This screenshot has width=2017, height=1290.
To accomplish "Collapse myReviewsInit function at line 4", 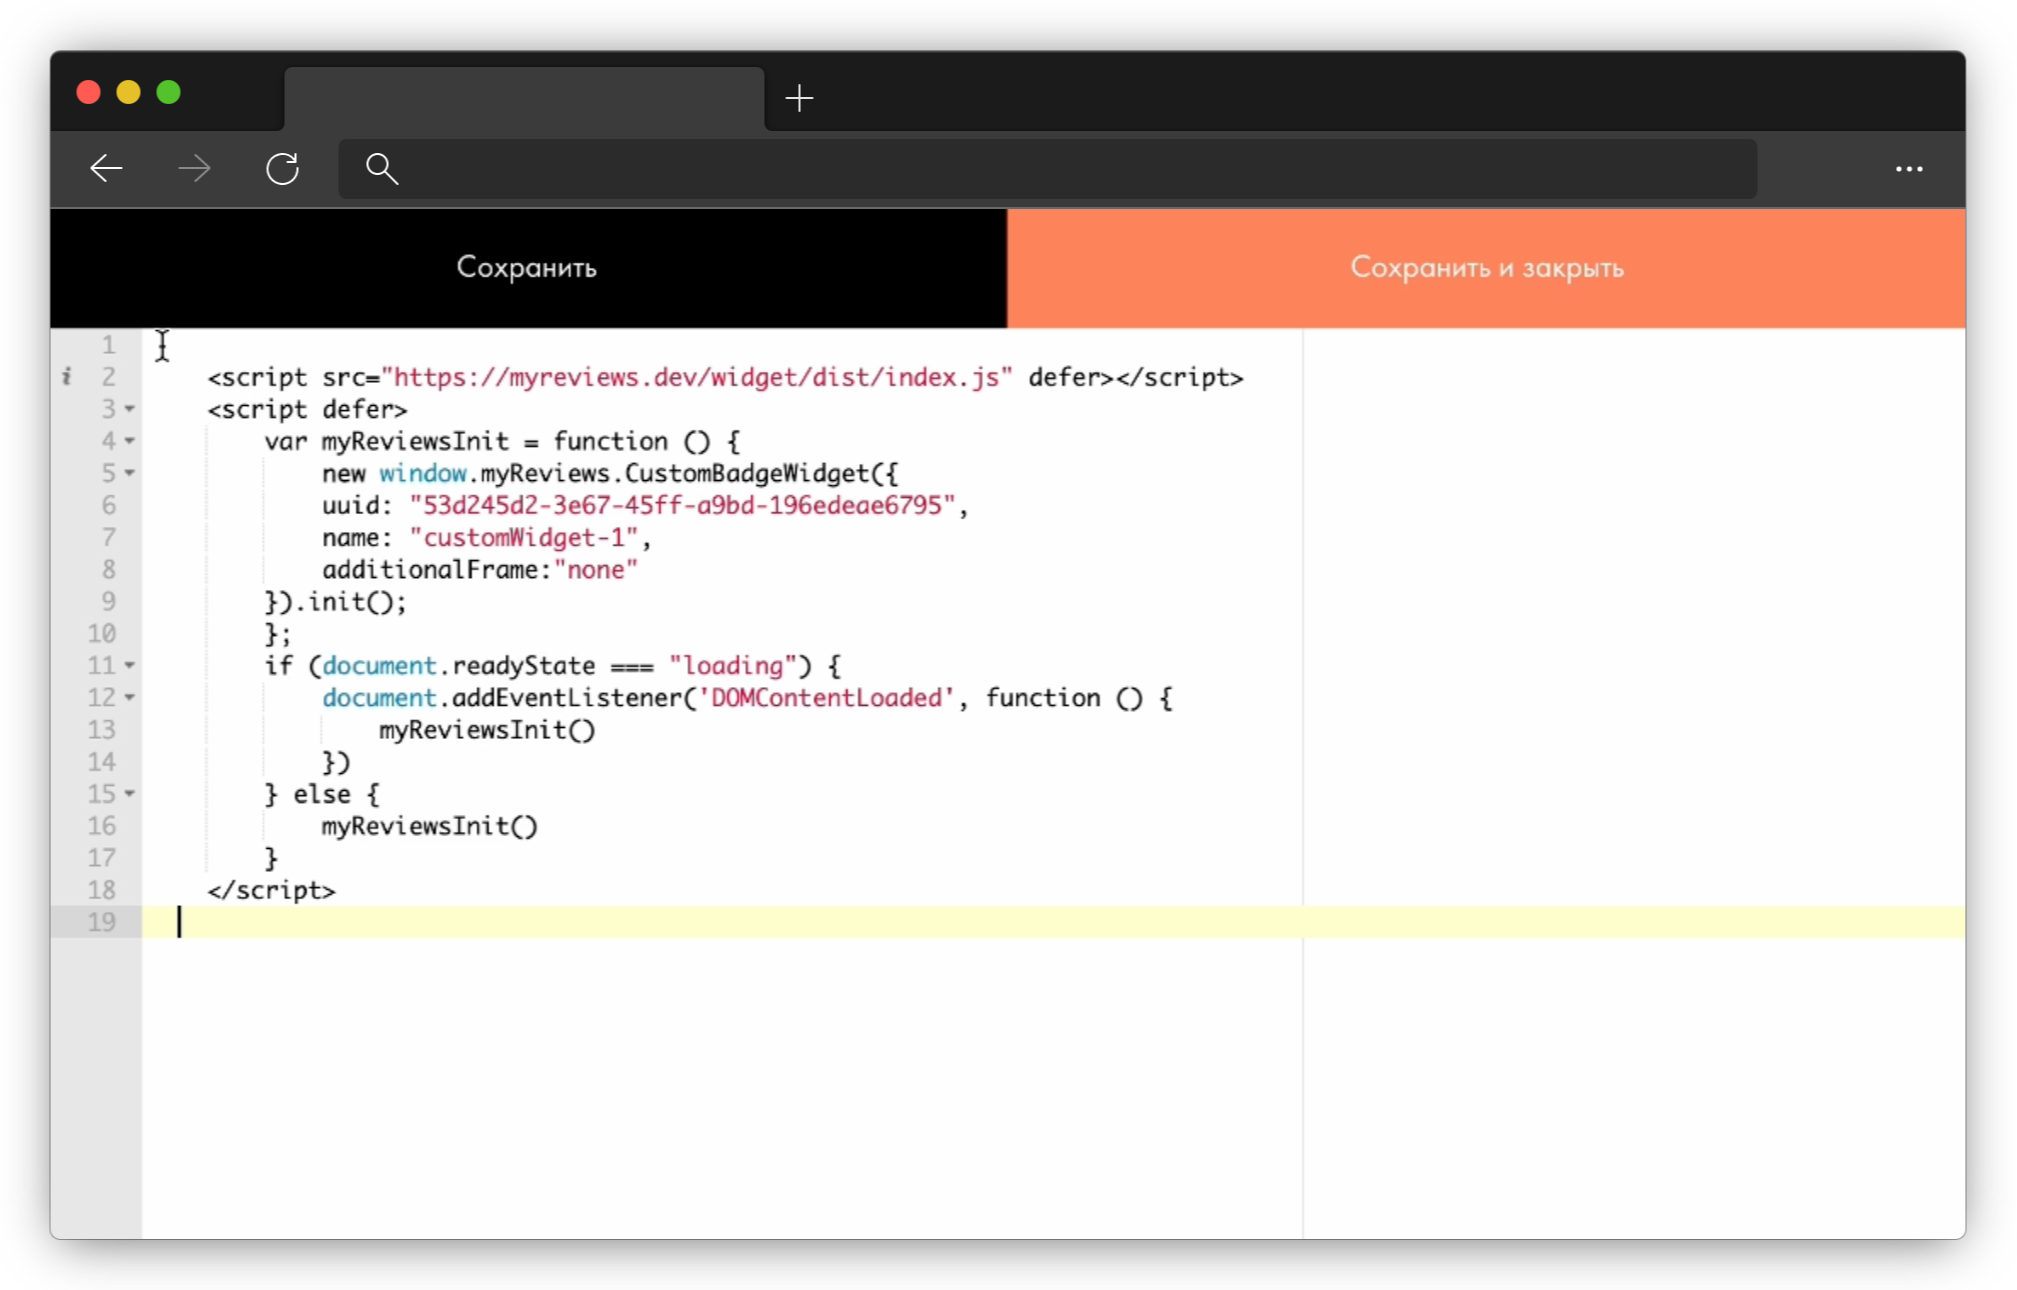I will click(130, 441).
